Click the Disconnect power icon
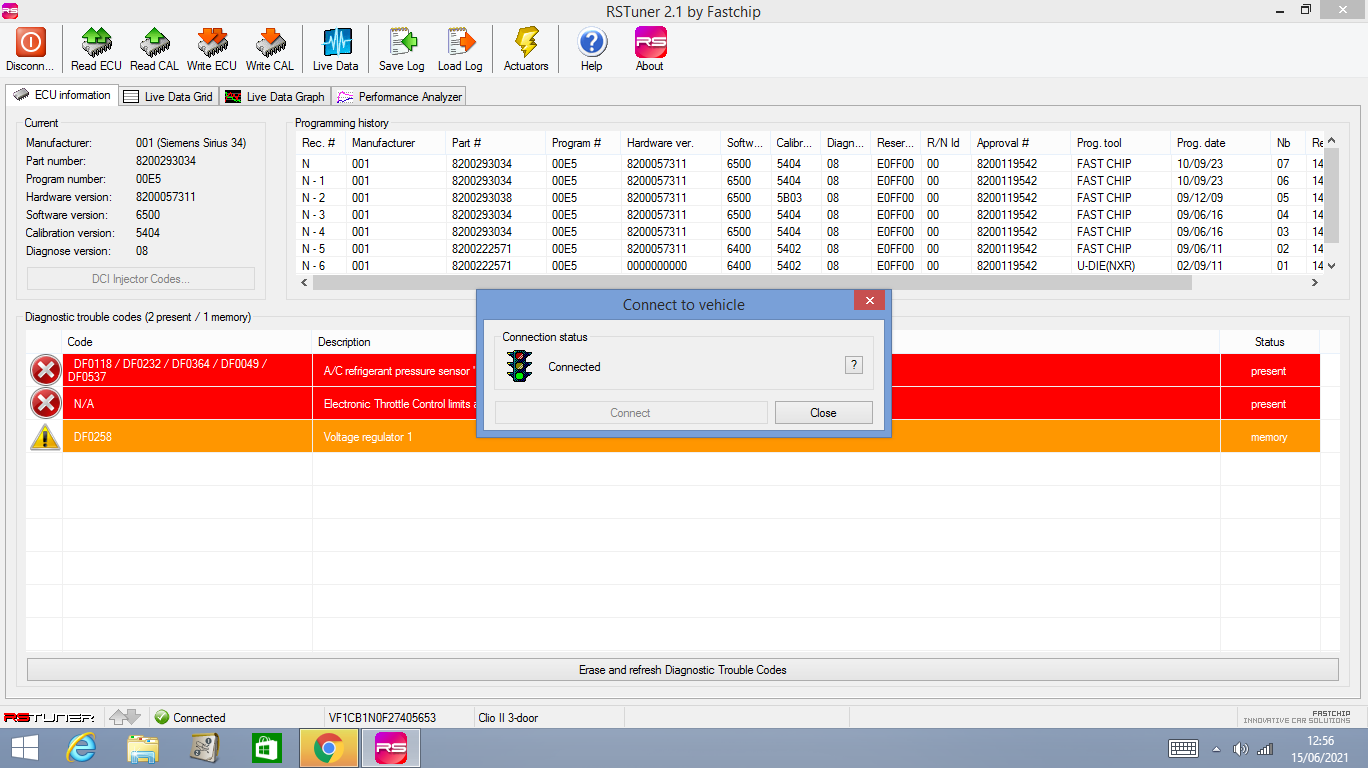This screenshot has width=1368, height=768. pos(30,42)
